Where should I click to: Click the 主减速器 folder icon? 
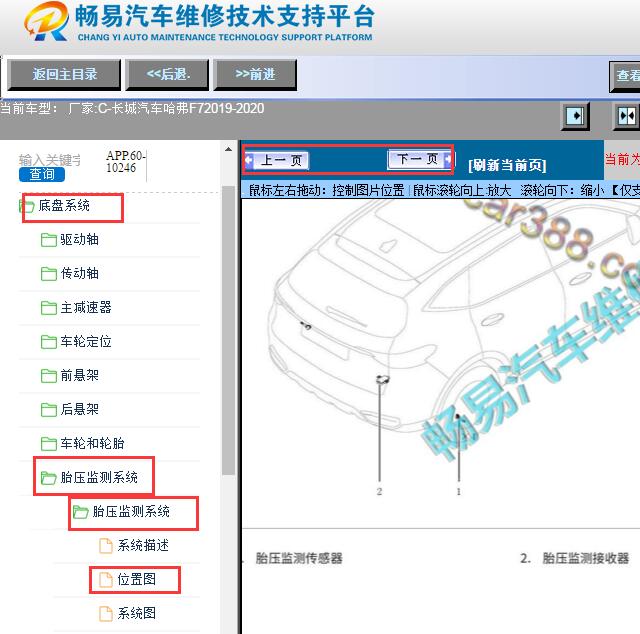coord(49,308)
